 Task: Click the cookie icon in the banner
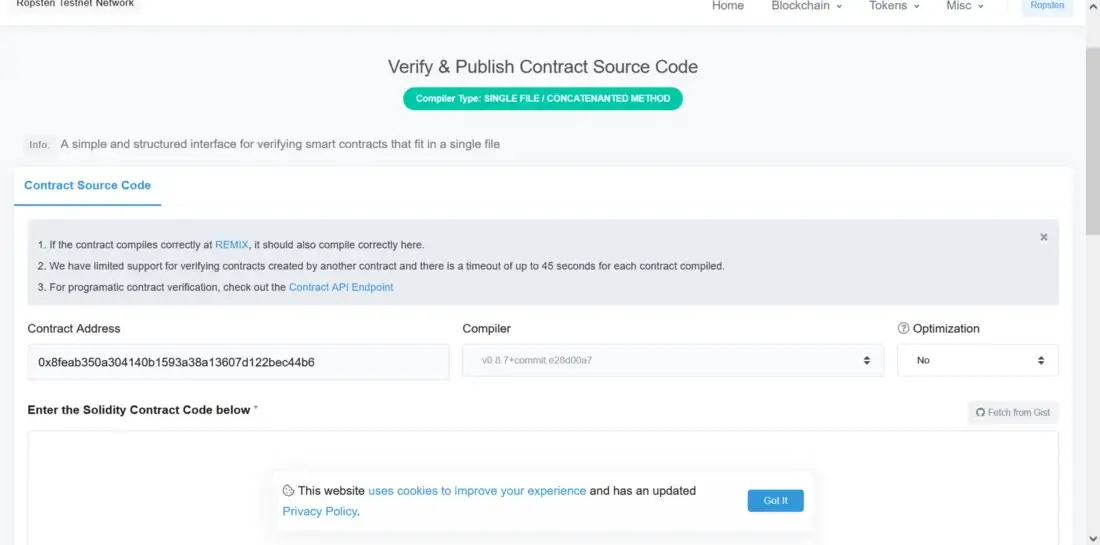(x=288, y=491)
